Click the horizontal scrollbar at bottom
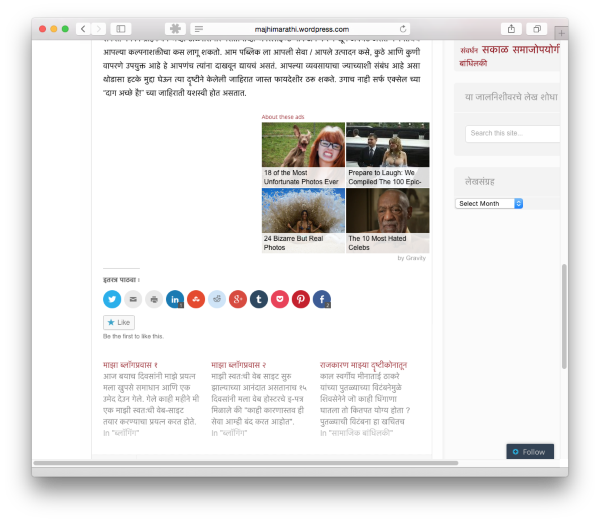 [x=246, y=463]
